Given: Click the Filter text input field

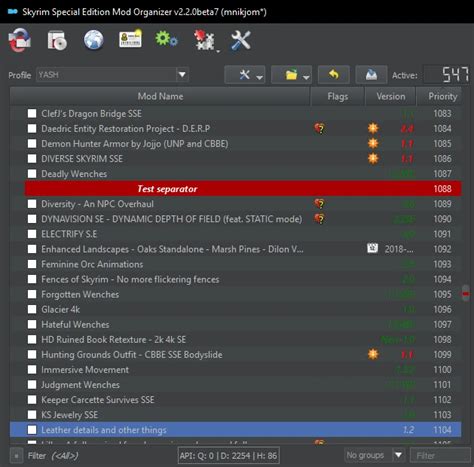Looking at the screenshot, I should point(439,455).
